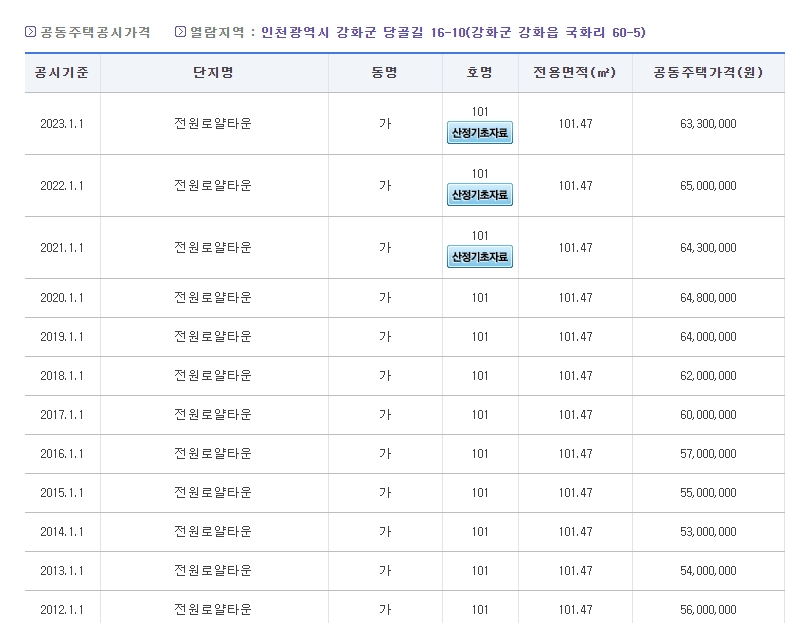This screenshot has height=623, width=804.
Task: Click the 동명 column header
Action: pyautogui.click(x=385, y=72)
